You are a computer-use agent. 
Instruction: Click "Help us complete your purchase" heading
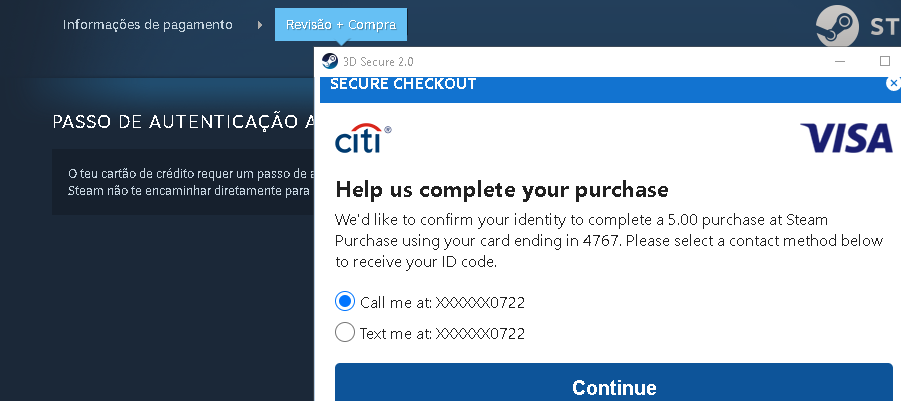pos(501,189)
